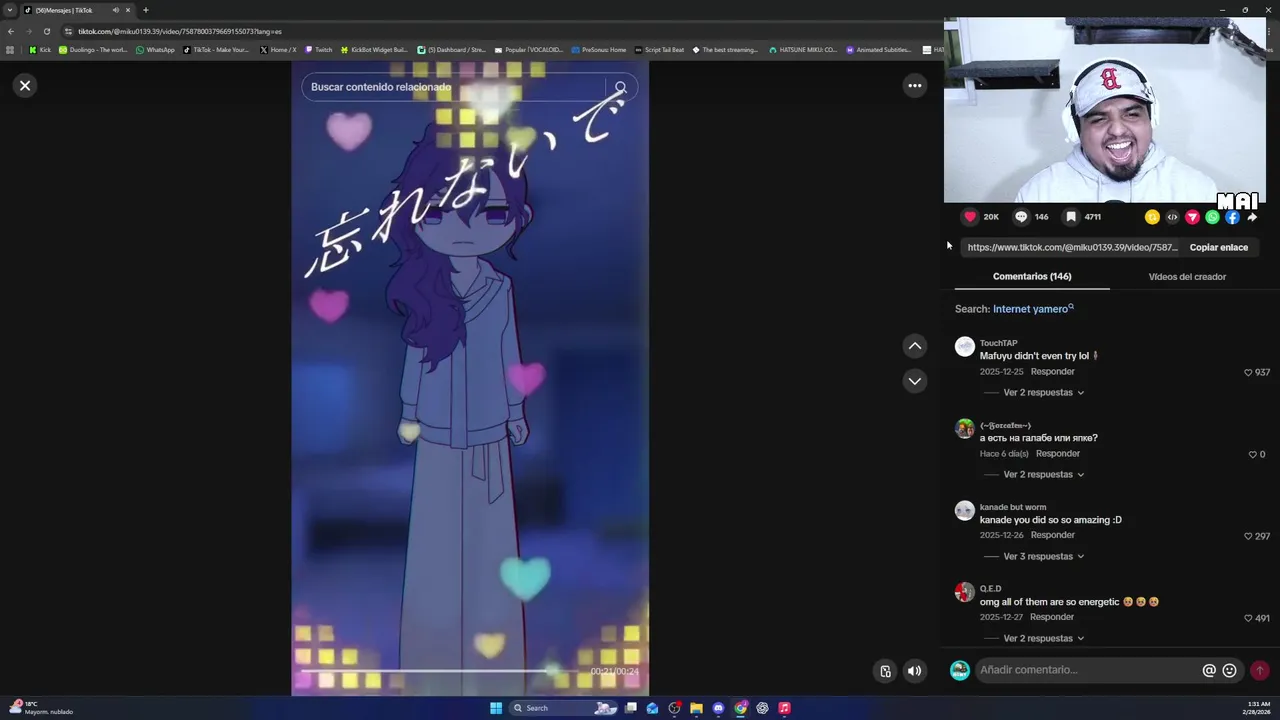Open Internet yamero search suggestion link
This screenshot has height=720, width=1280.
[1033, 309]
